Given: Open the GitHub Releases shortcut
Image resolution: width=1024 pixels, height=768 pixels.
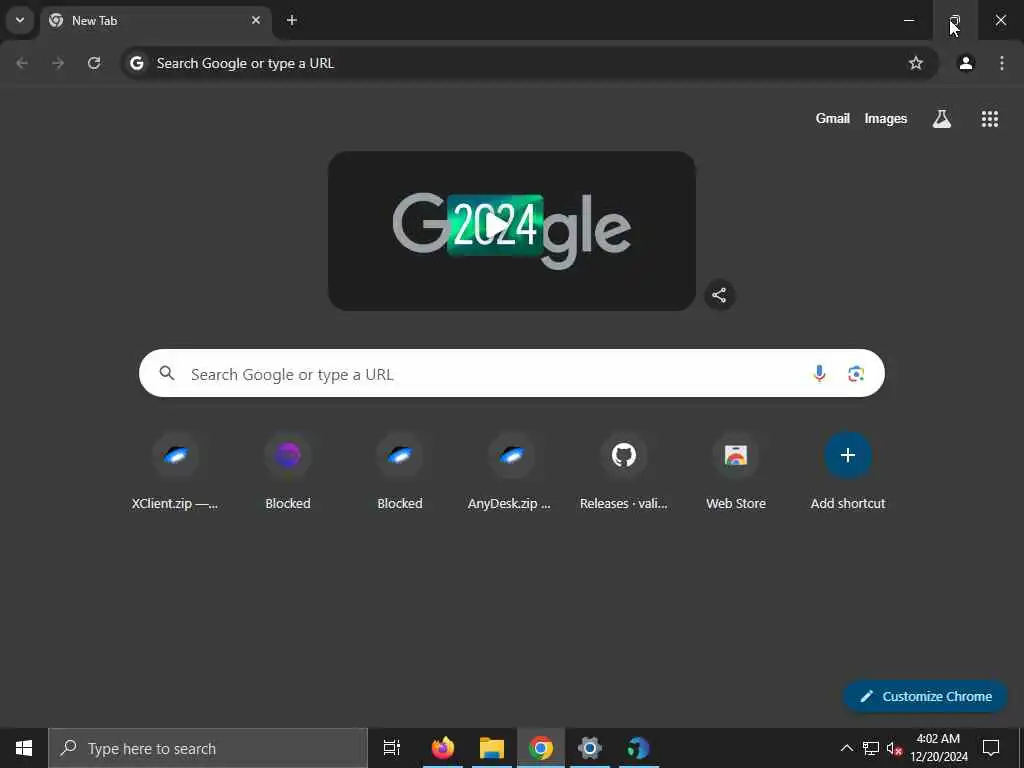Looking at the screenshot, I should [x=624, y=471].
